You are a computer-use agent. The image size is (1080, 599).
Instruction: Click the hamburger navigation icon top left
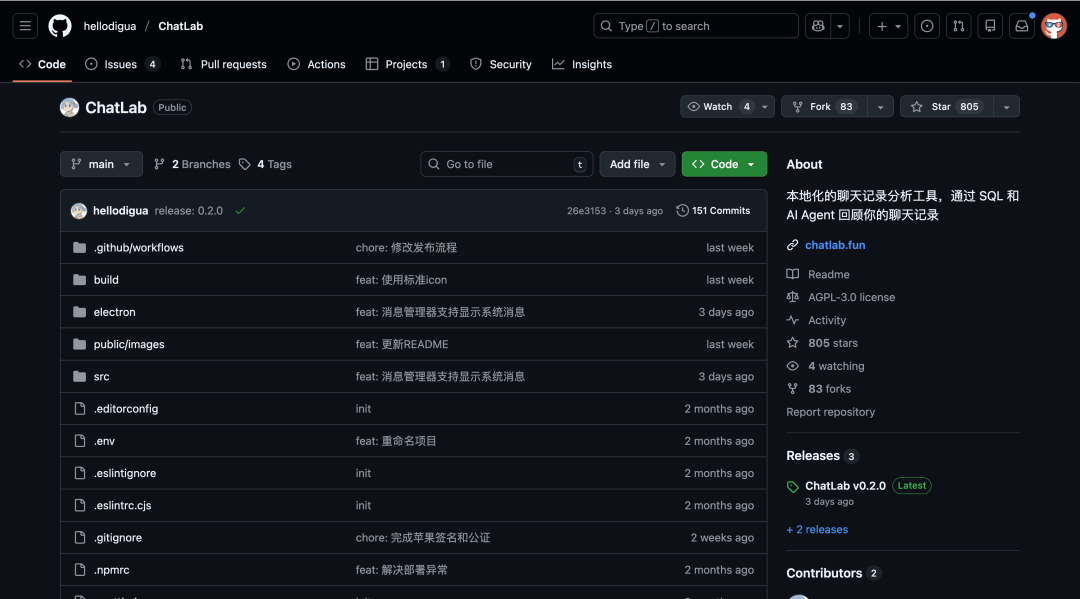tap(25, 25)
